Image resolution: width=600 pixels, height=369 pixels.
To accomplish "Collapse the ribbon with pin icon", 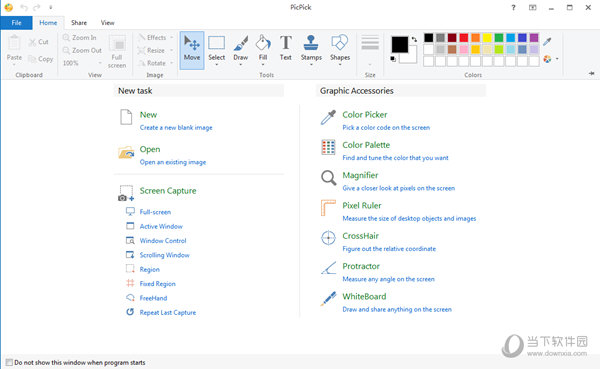I will [592, 73].
